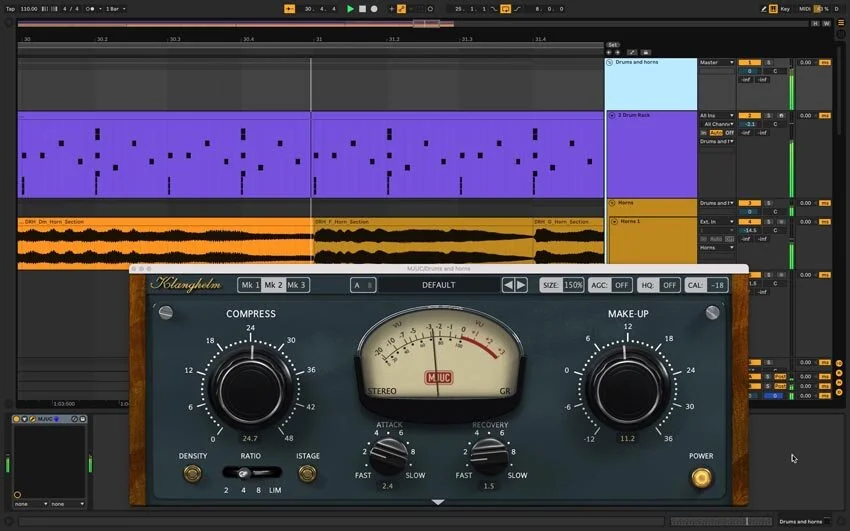
Task: Set Drum Rack monitoring to In
Action: point(704,133)
